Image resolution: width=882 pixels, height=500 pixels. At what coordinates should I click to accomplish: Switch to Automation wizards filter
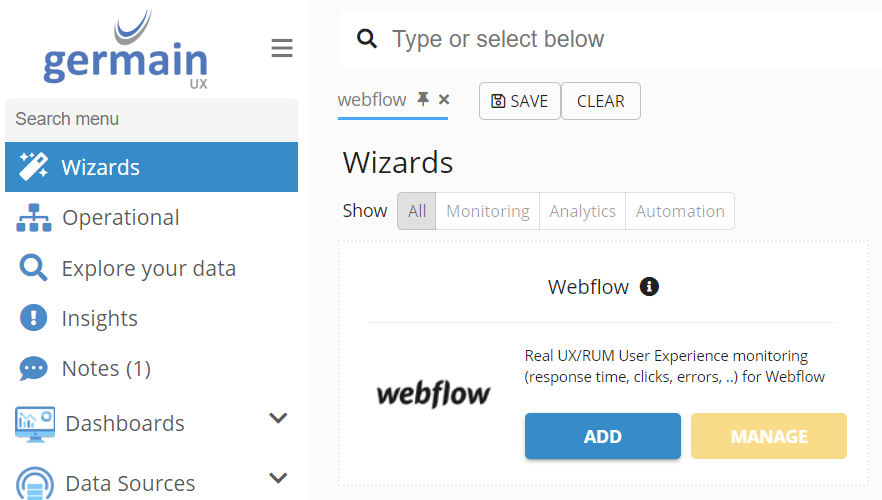point(680,211)
